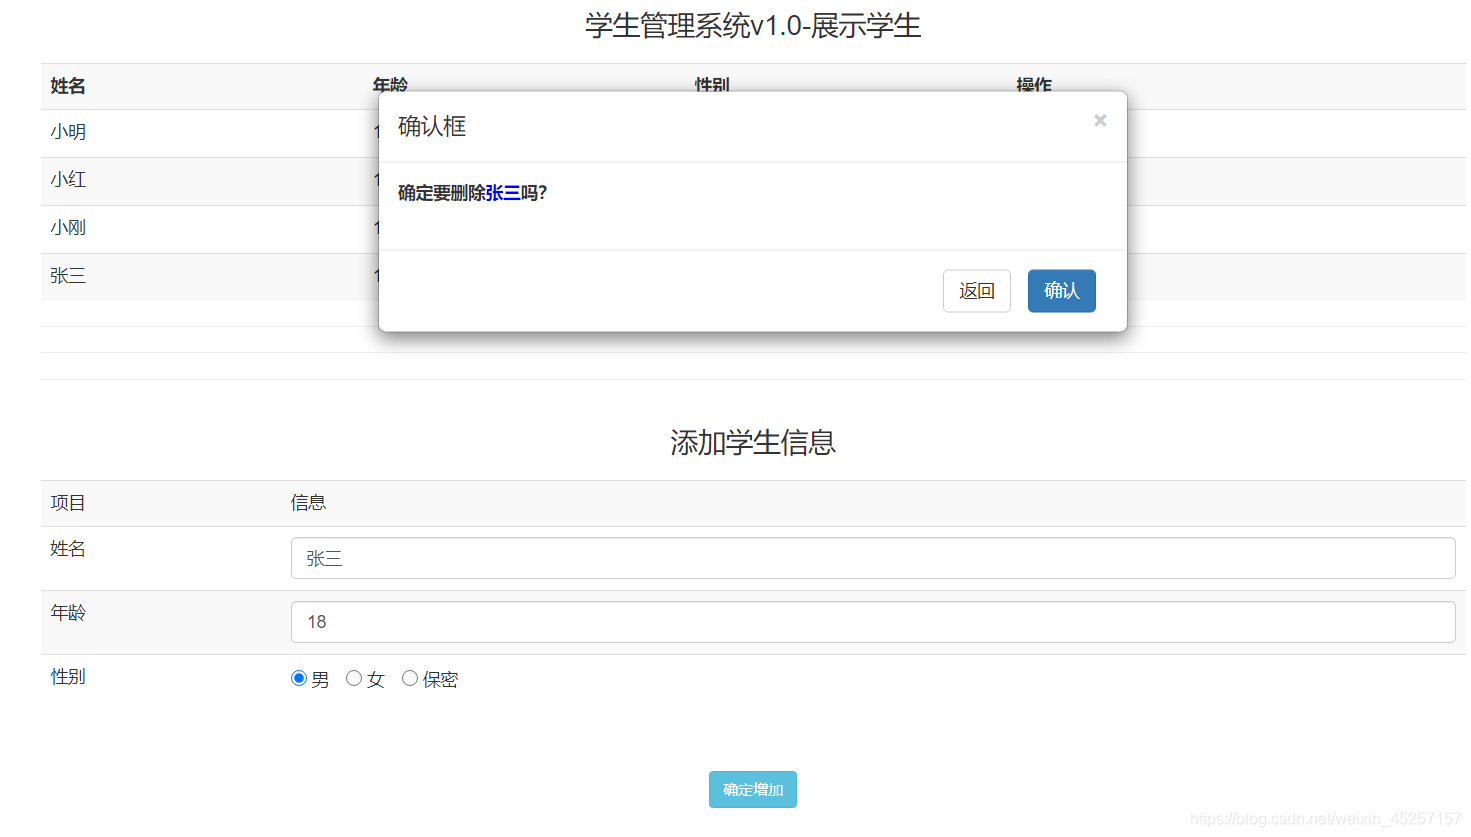The width and height of the screenshot is (1471, 837).
Task: Click the name 小明 in the table
Action: pos(68,132)
